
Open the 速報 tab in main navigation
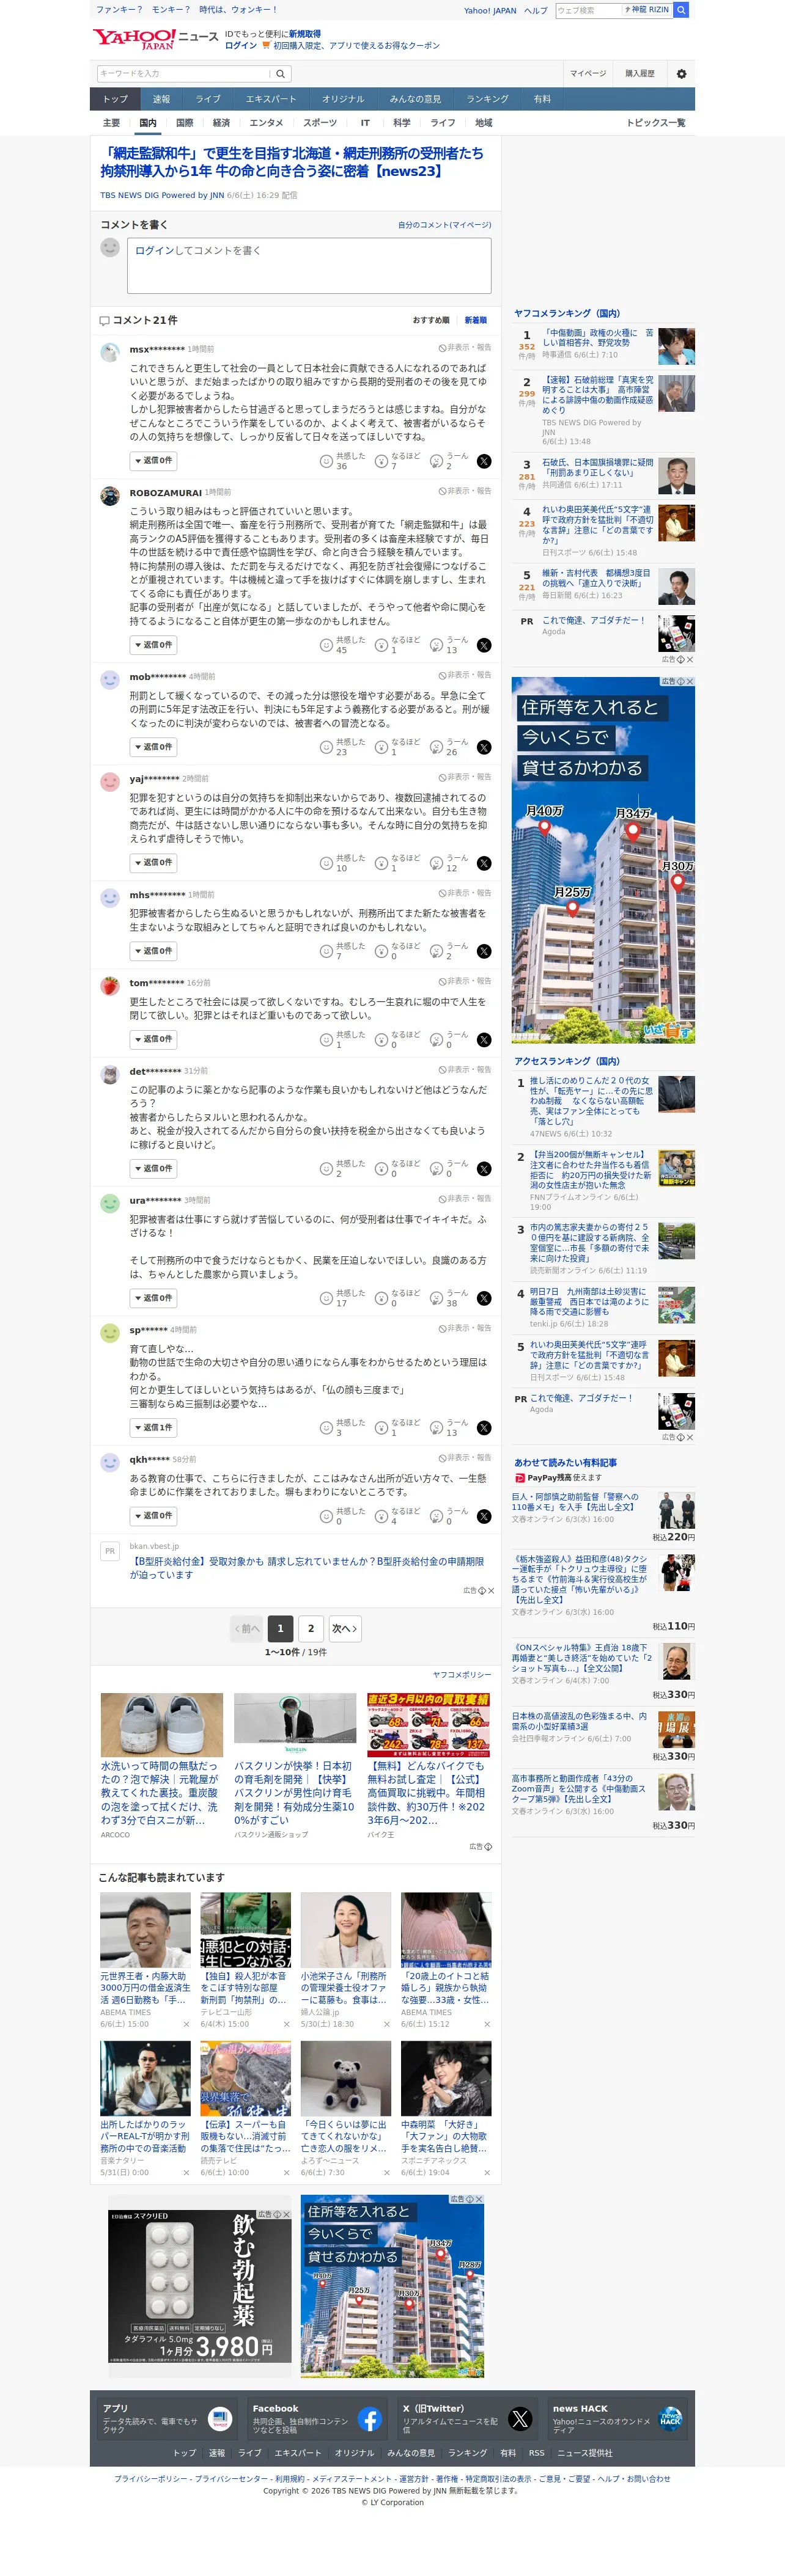pos(161,99)
